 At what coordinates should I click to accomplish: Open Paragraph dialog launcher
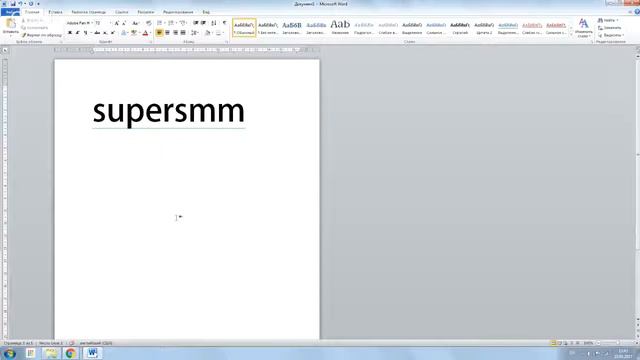pyautogui.click(x=227, y=42)
